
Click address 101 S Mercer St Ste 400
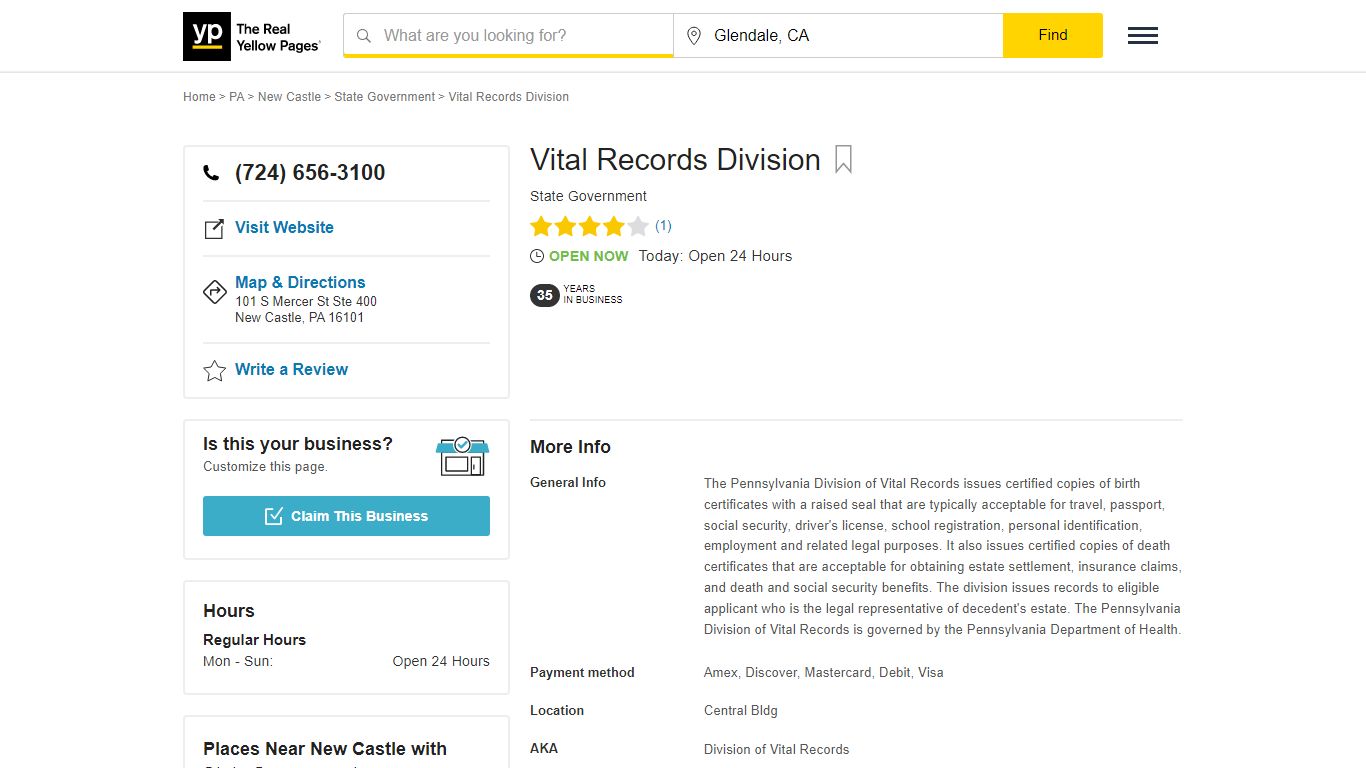tap(306, 301)
